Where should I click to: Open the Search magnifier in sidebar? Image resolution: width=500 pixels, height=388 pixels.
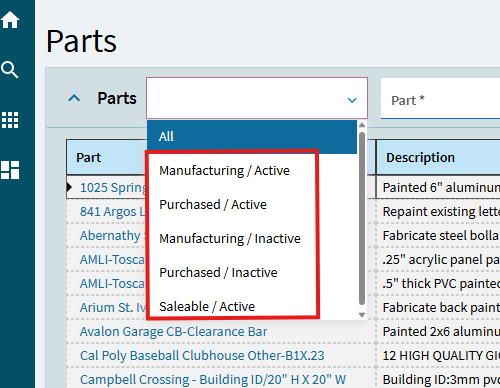pyautogui.click(x=10, y=69)
